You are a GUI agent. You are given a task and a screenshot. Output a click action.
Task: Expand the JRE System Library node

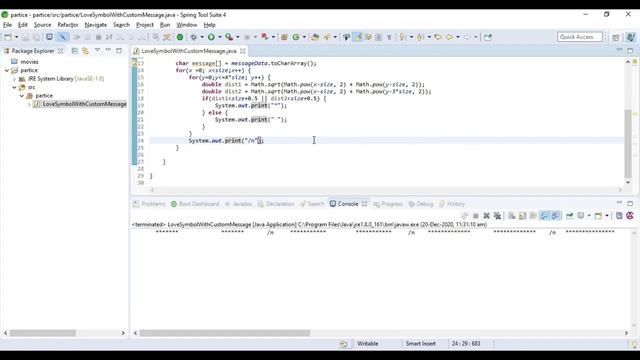click(14, 79)
